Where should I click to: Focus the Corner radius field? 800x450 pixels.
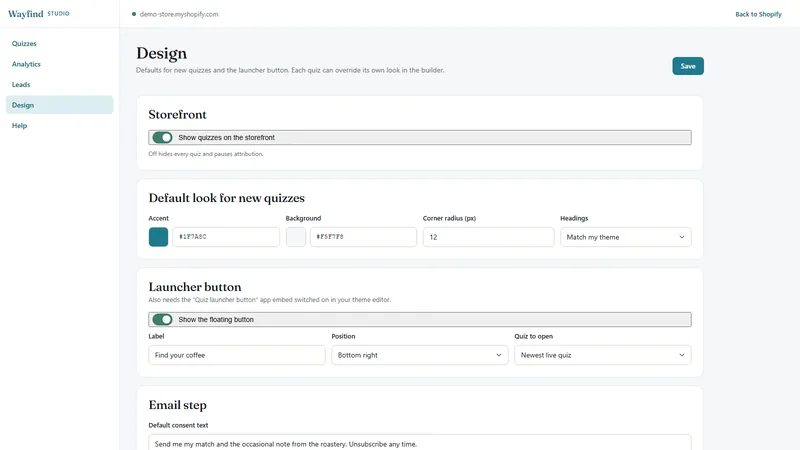coord(488,237)
